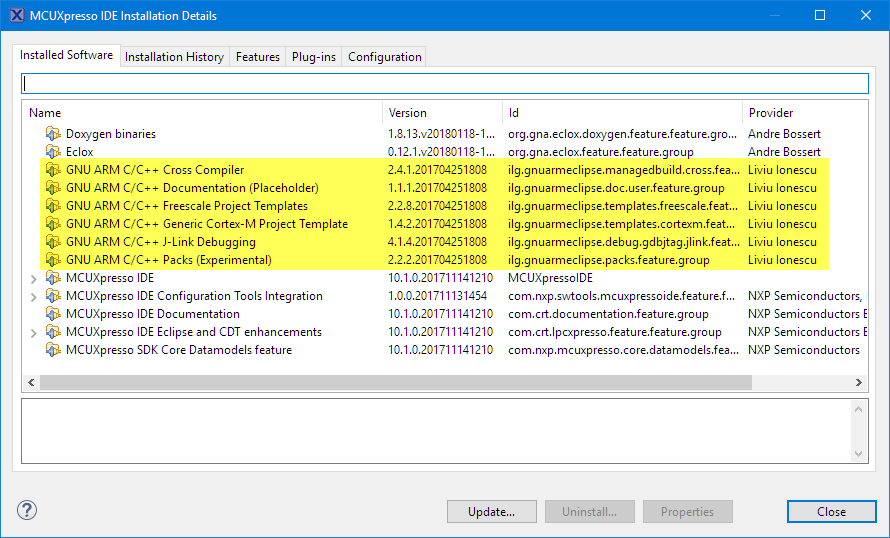Click the Close button at bottom

832,511
